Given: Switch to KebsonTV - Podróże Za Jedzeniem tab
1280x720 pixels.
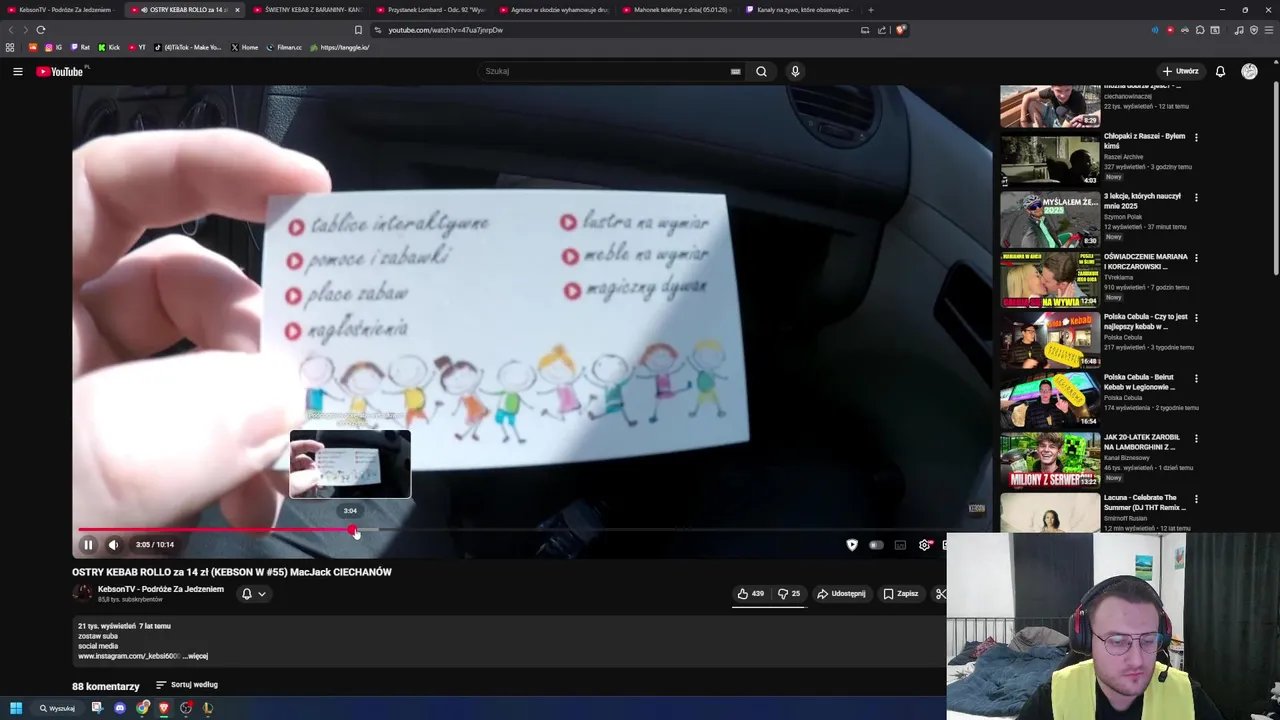Looking at the screenshot, I should click(x=60, y=10).
